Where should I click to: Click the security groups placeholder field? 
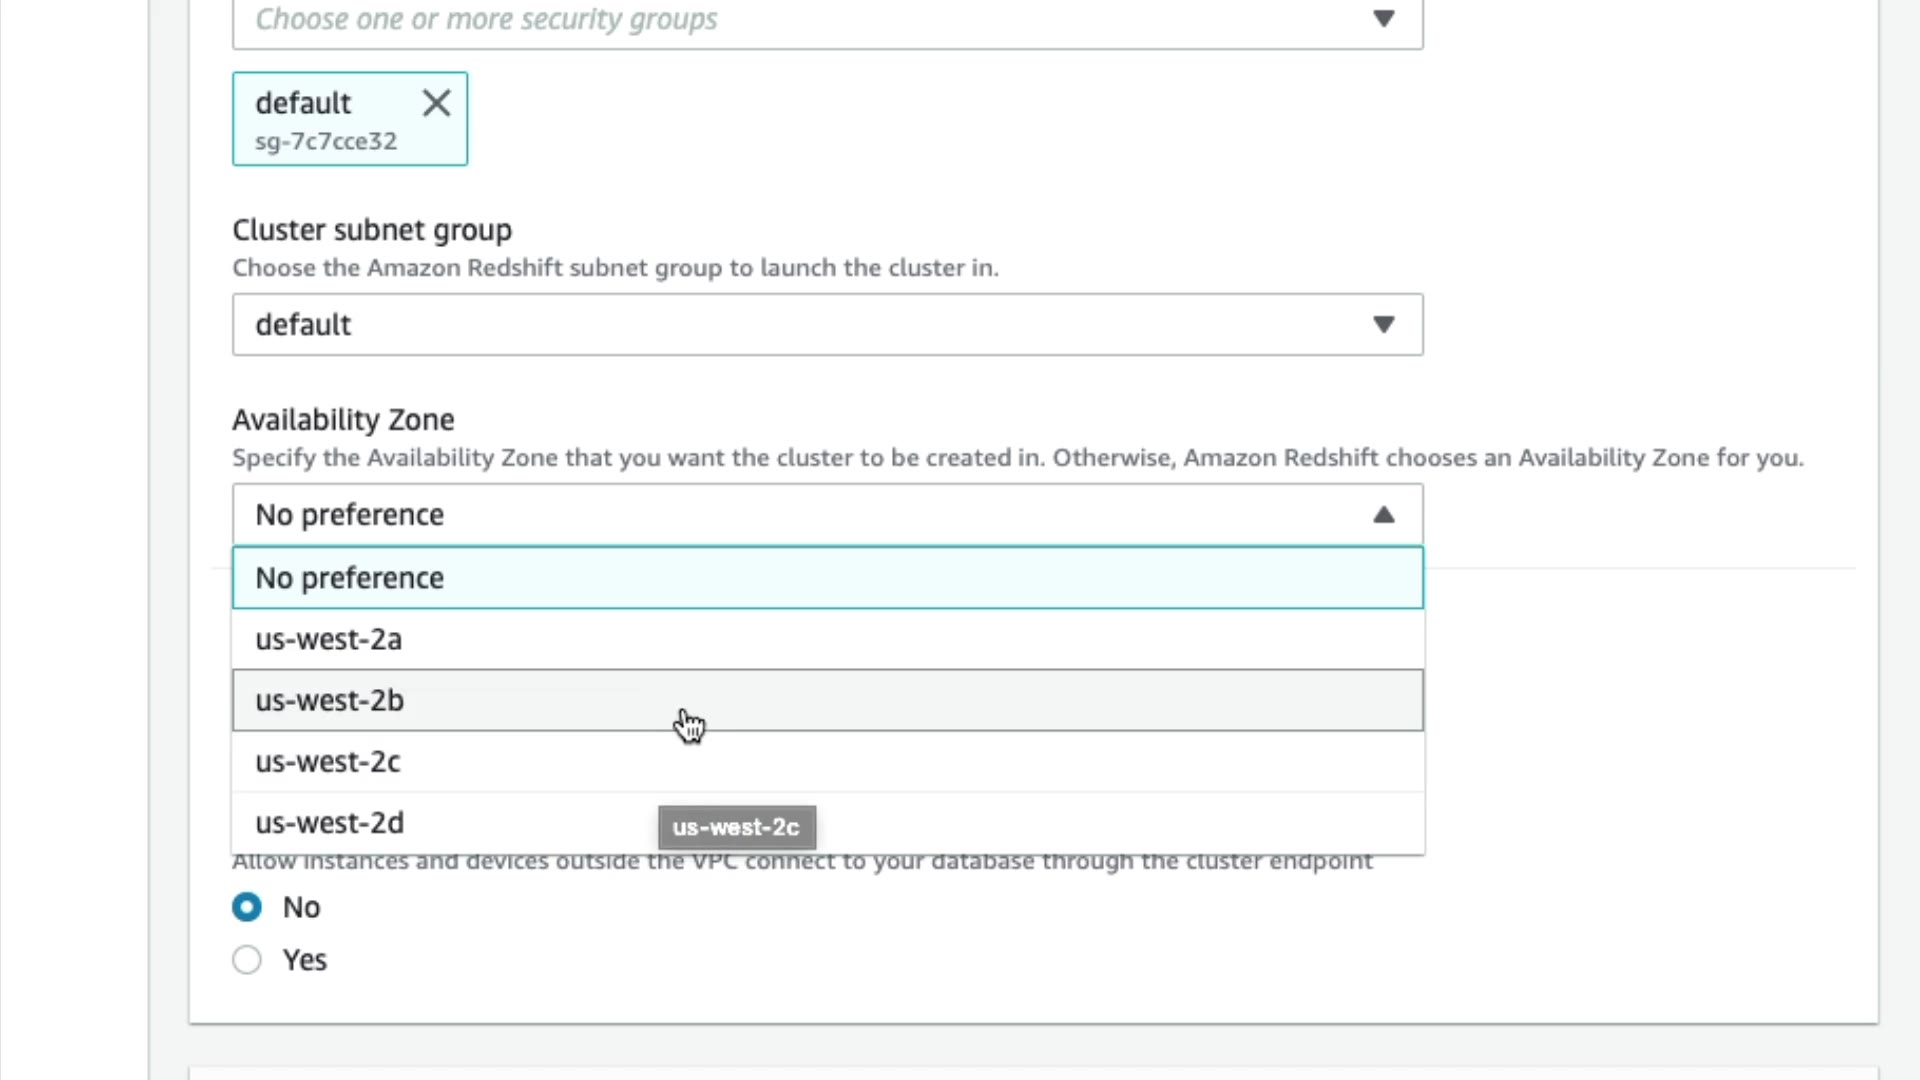click(x=486, y=19)
